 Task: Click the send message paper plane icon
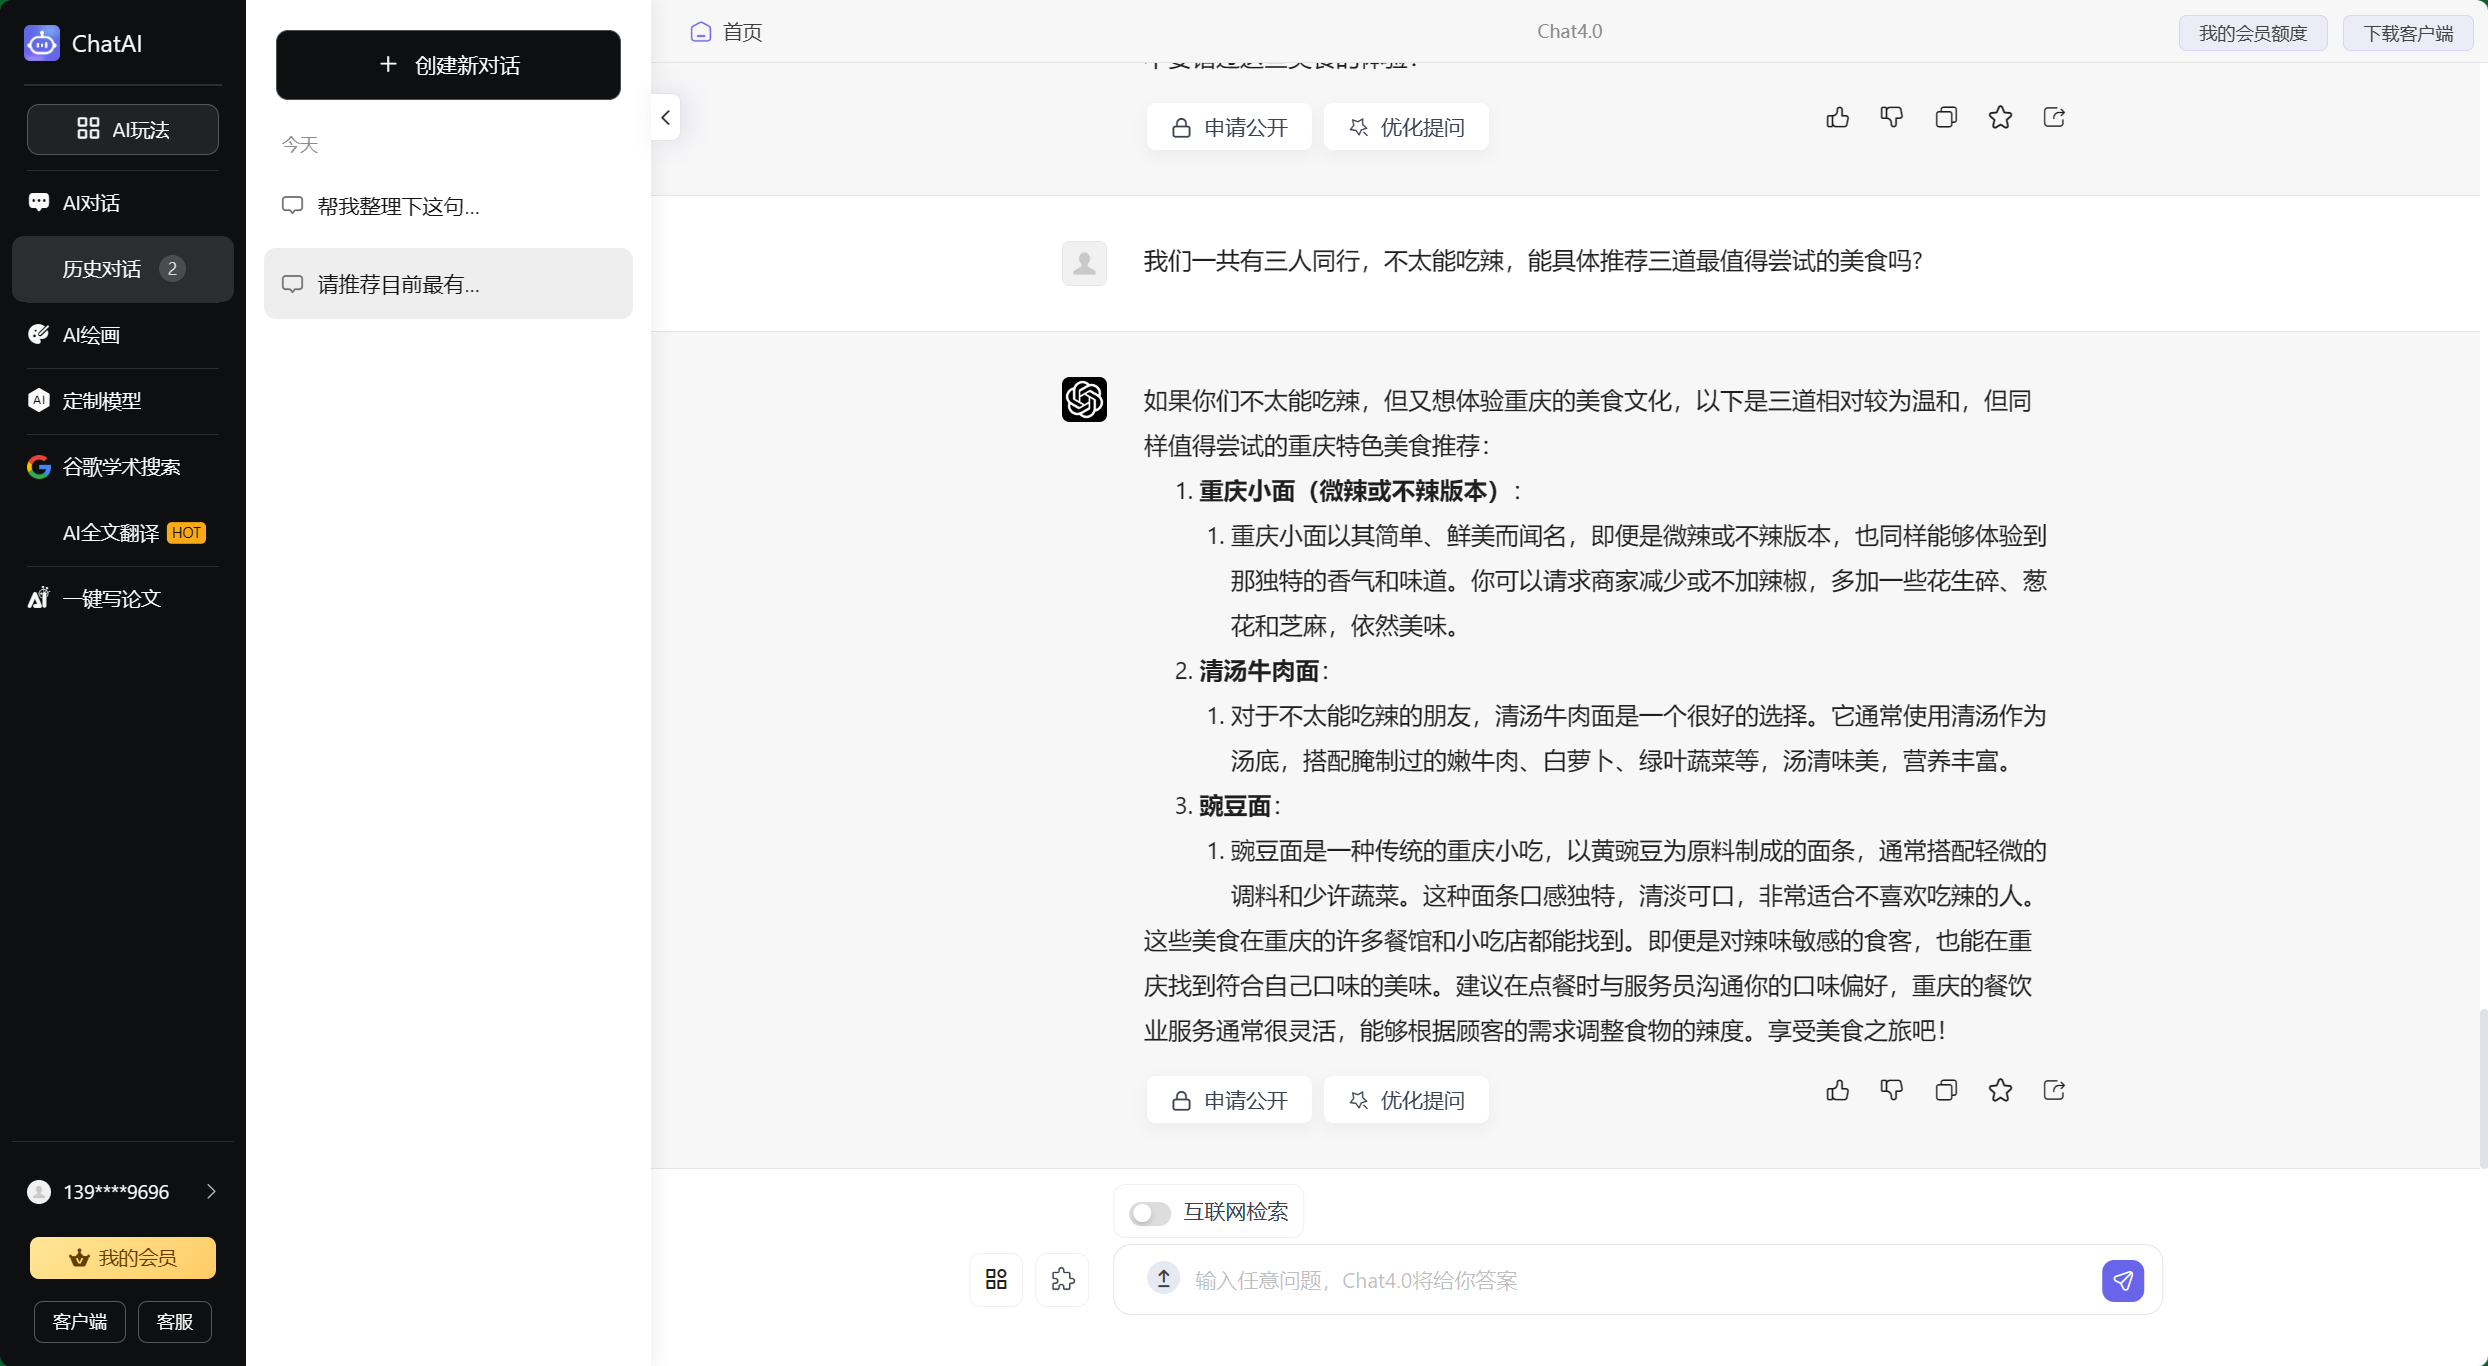2122,1280
